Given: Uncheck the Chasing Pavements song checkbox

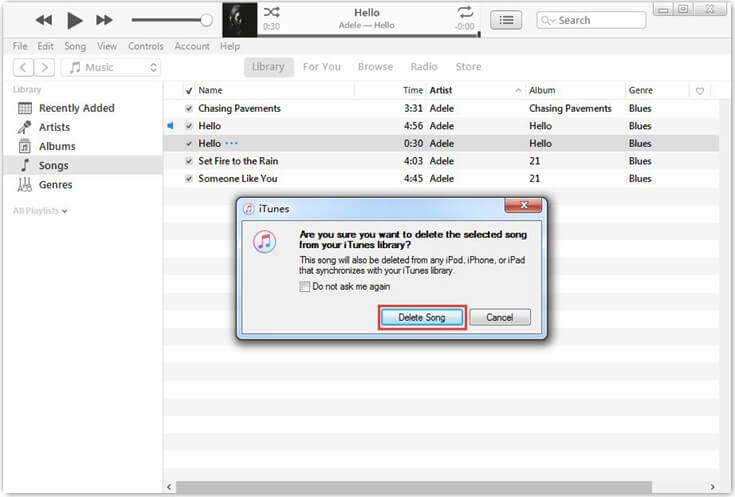Looking at the screenshot, I should pyautogui.click(x=189, y=108).
